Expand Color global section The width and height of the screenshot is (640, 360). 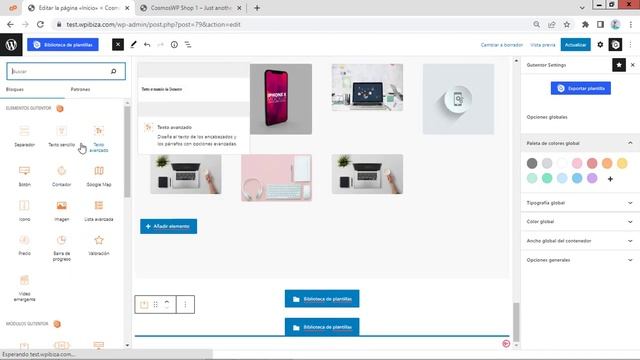[579, 222]
